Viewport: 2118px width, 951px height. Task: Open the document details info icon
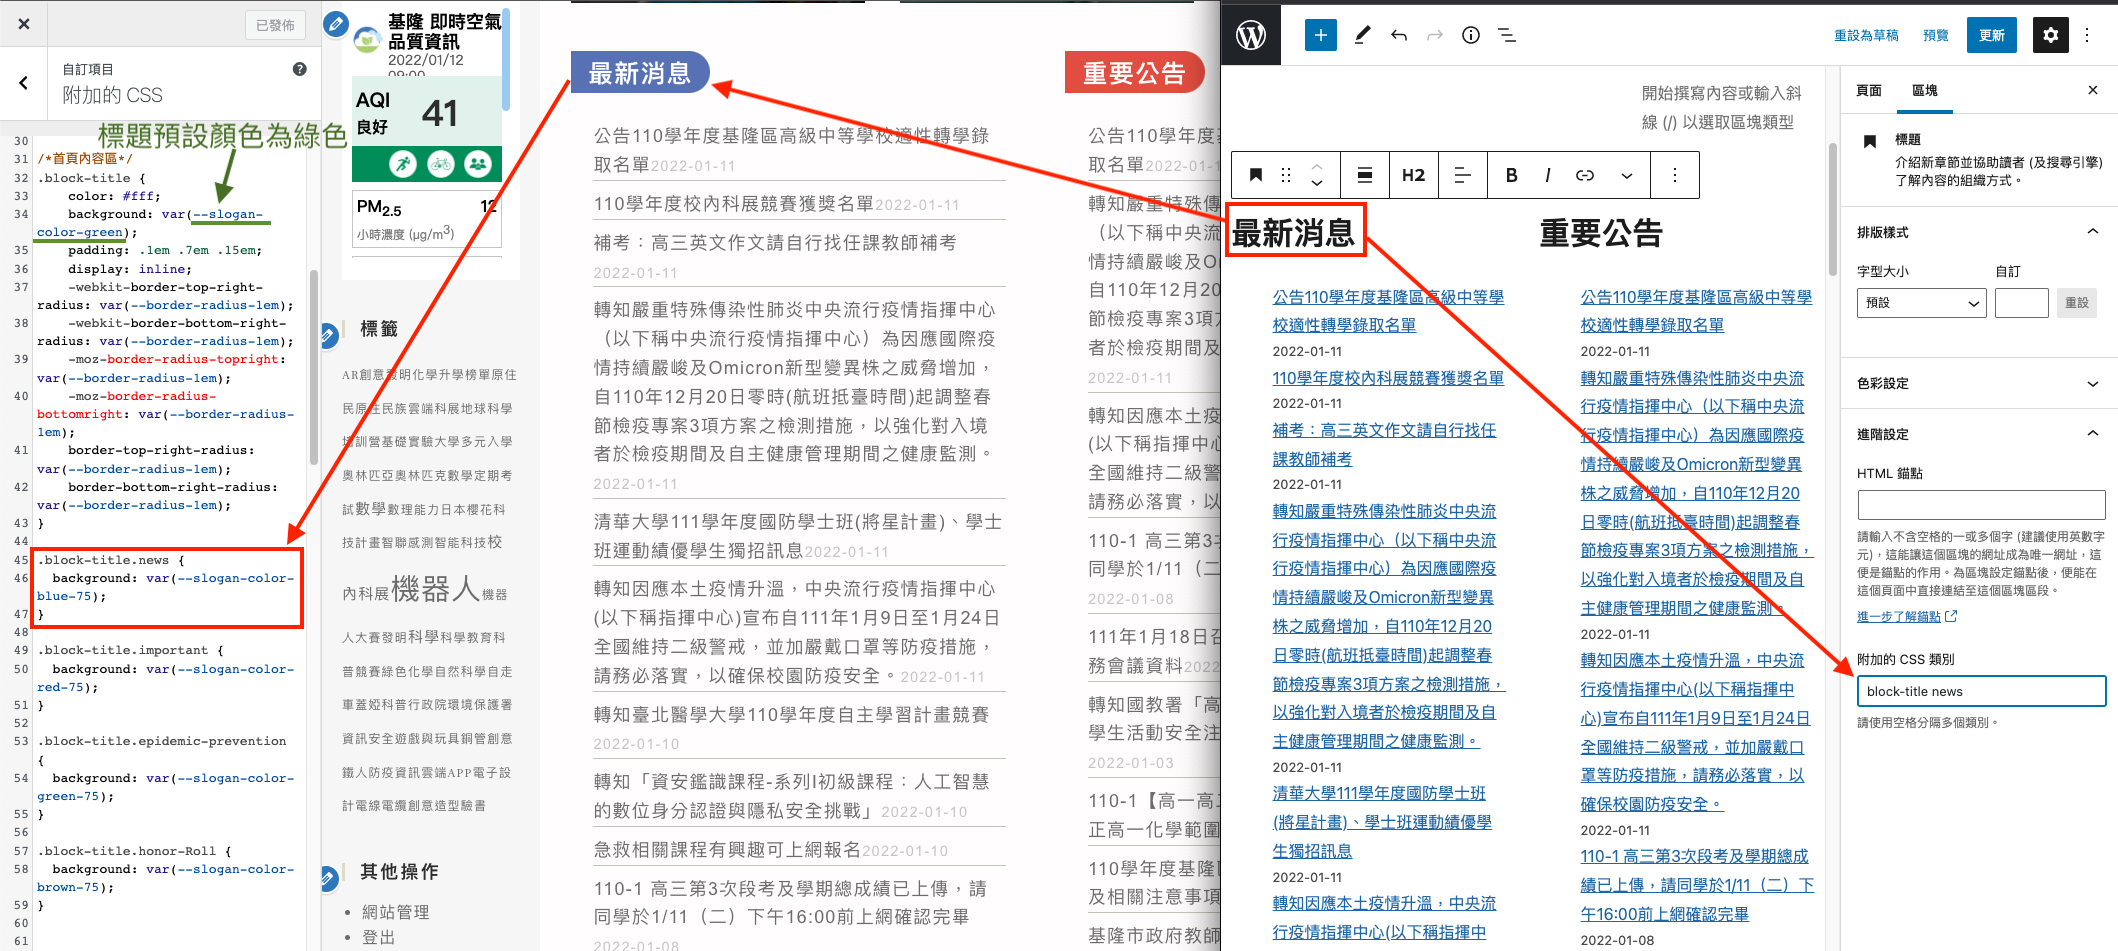coord(1470,35)
